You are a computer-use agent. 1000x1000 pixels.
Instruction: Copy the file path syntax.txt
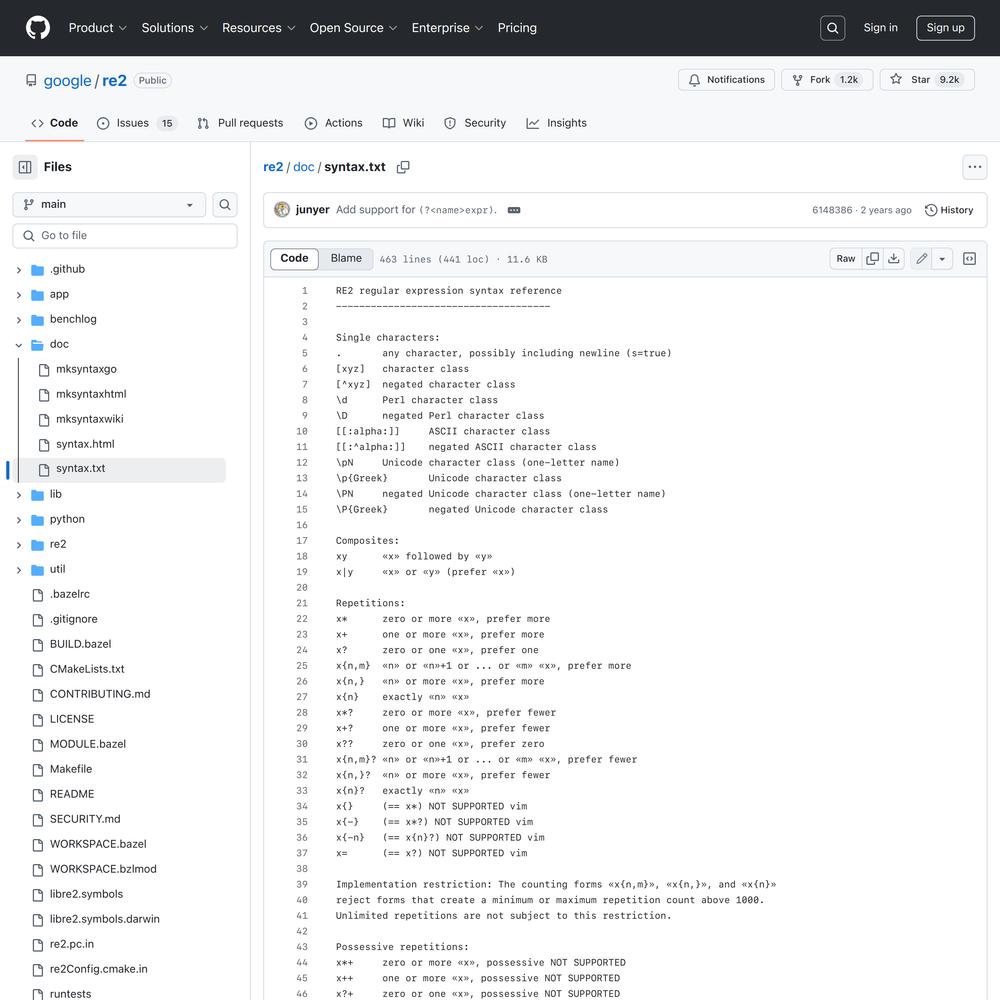click(x=403, y=167)
